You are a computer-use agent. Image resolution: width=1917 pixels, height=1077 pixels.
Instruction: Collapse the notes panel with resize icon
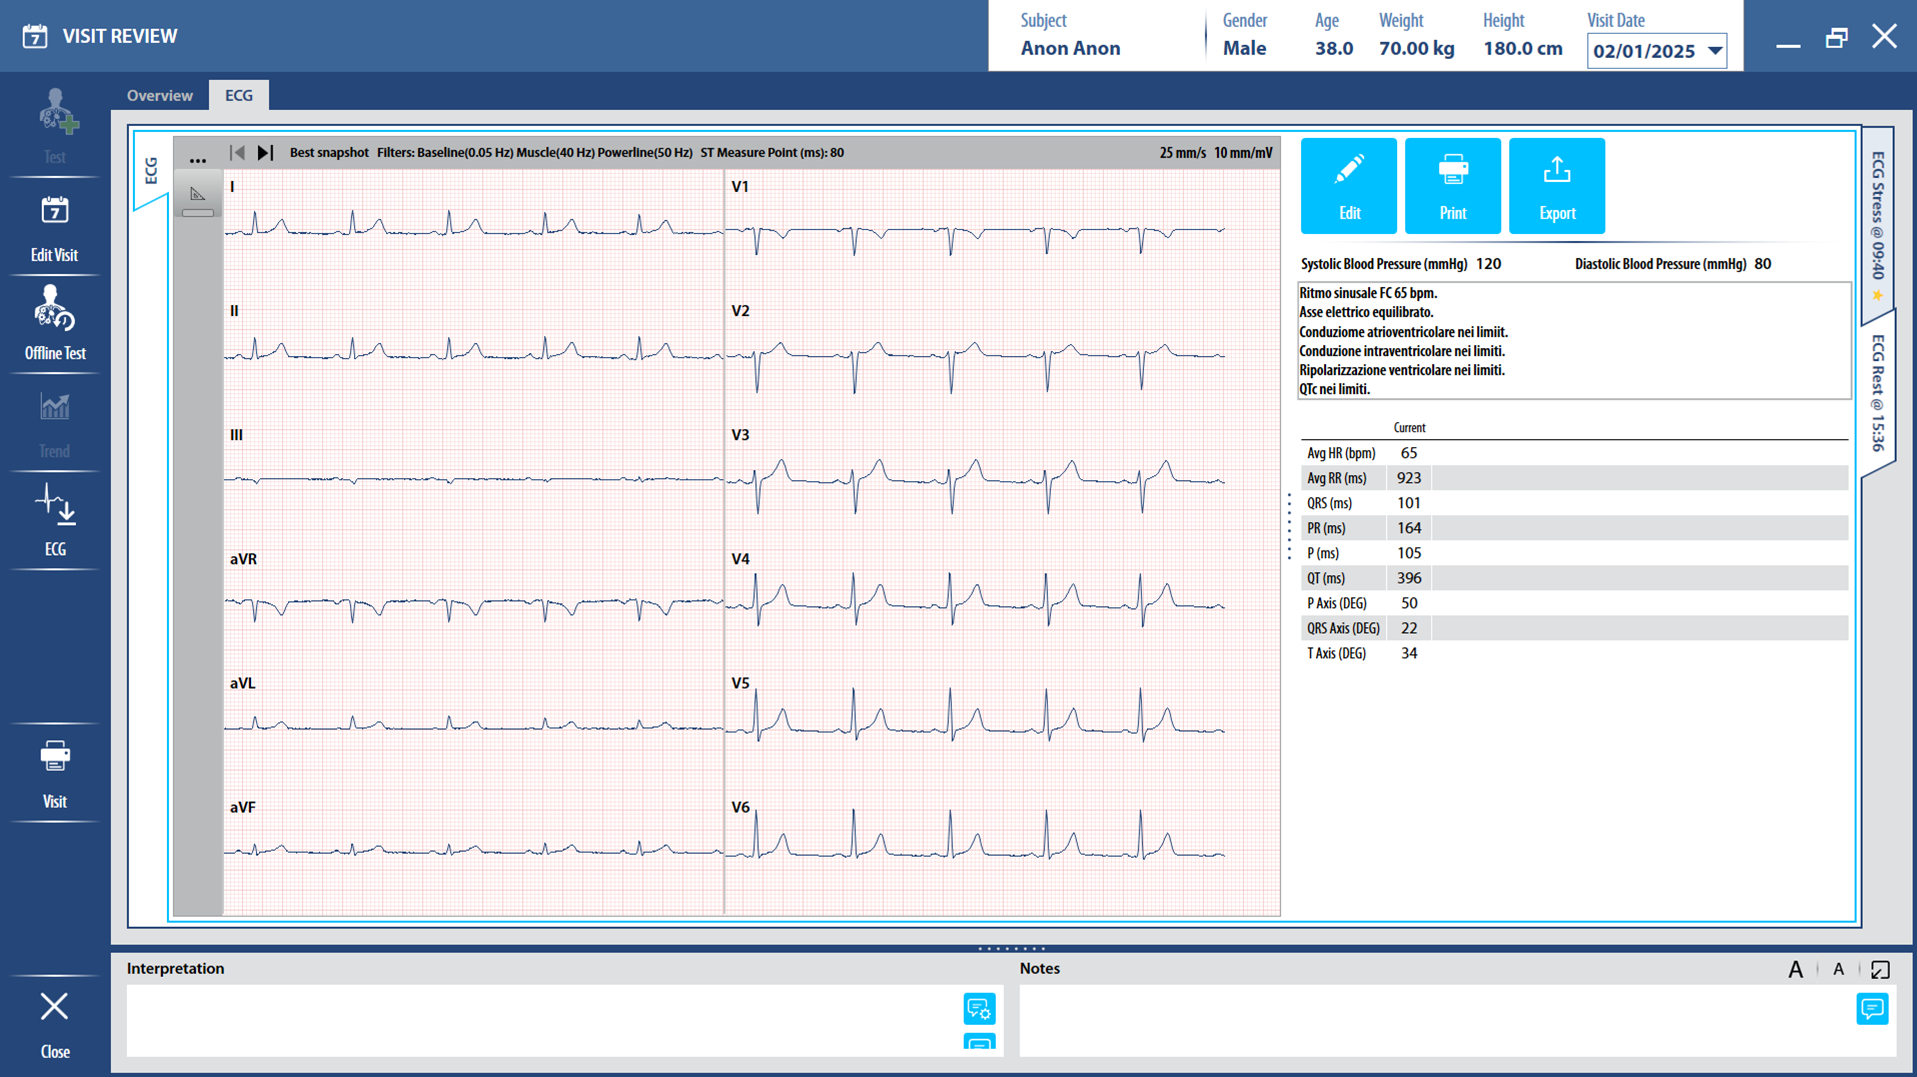click(x=1880, y=969)
